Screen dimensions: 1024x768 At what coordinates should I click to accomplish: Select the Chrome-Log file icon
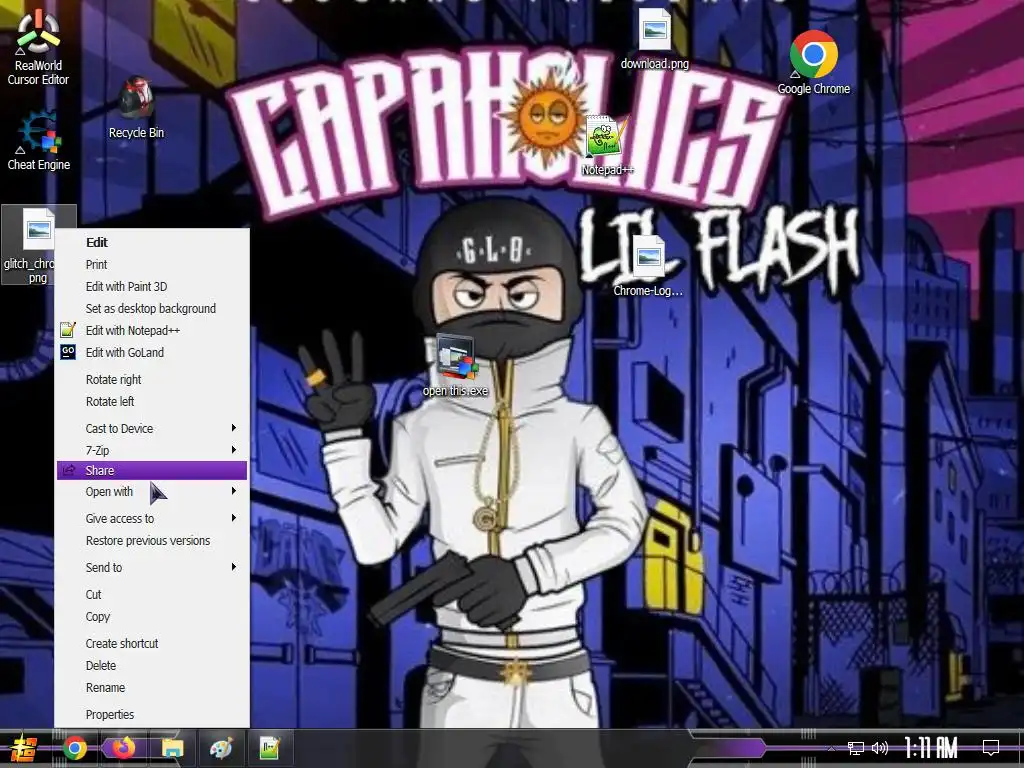(648, 266)
